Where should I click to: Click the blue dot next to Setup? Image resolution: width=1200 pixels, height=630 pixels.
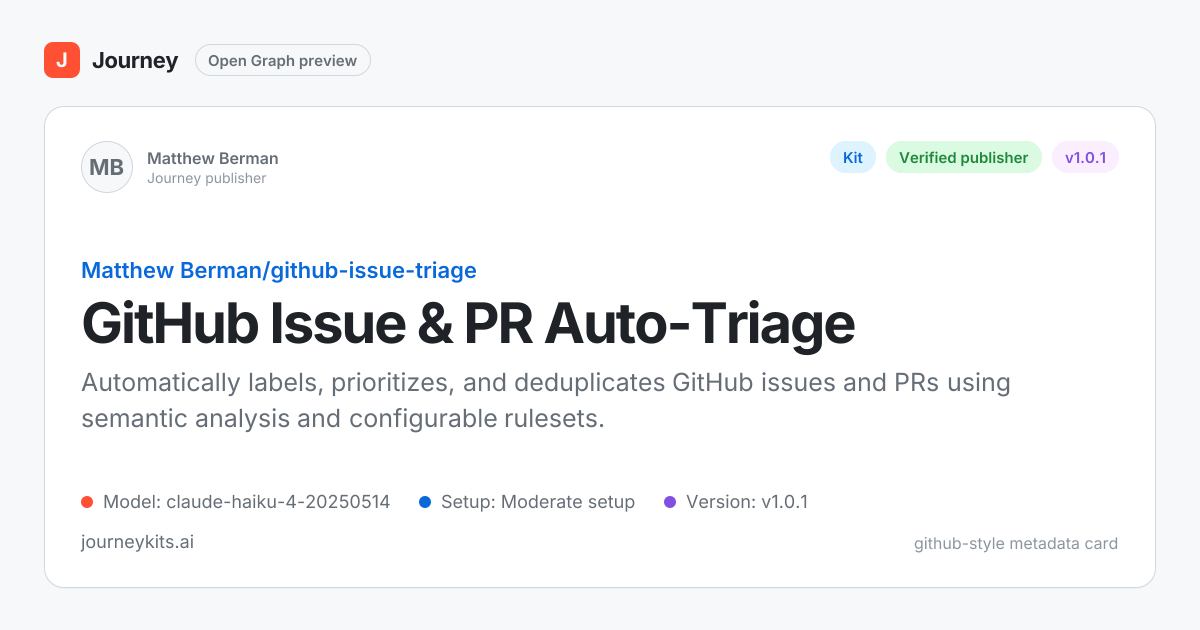(425, 502)
